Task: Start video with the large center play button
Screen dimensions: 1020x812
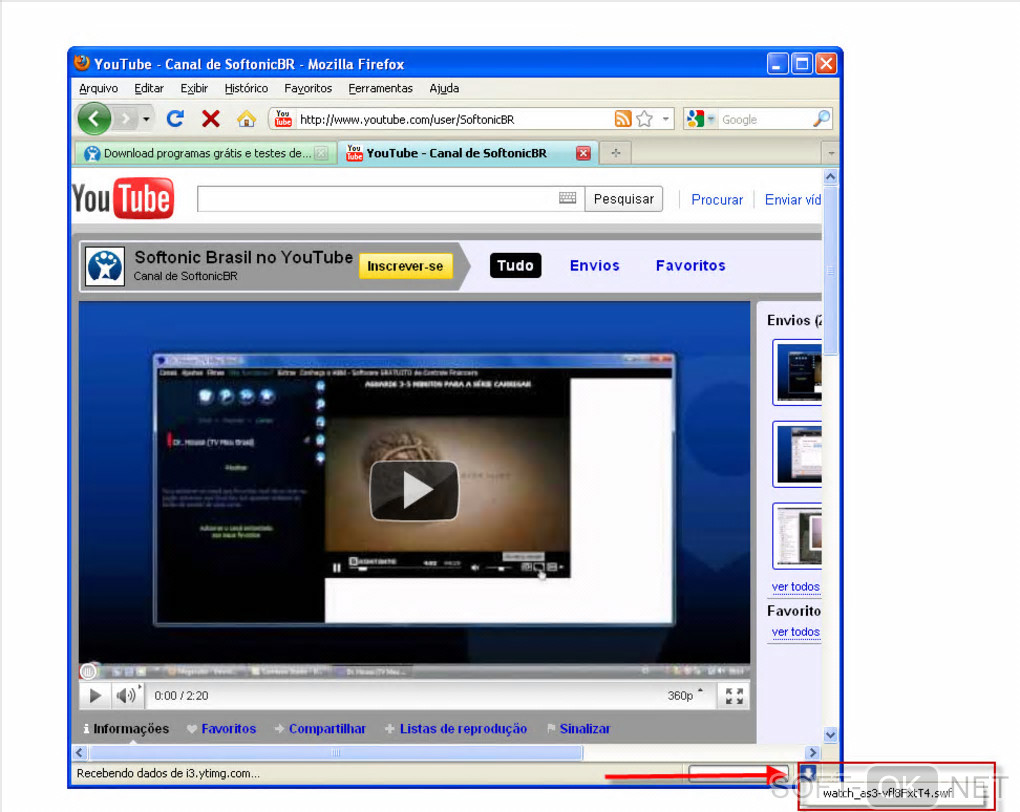Action: pos(414,491)
